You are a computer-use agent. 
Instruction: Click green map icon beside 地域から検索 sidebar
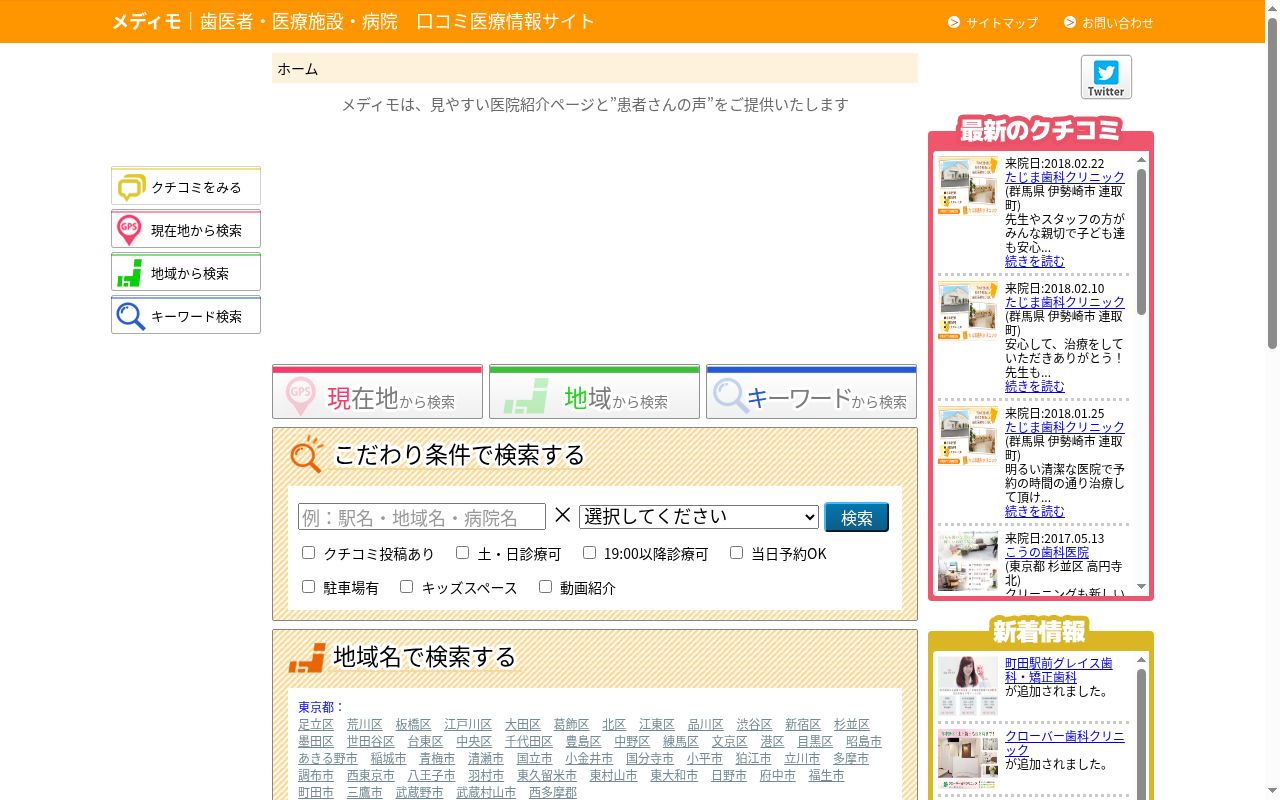click(x=129, y=273)
